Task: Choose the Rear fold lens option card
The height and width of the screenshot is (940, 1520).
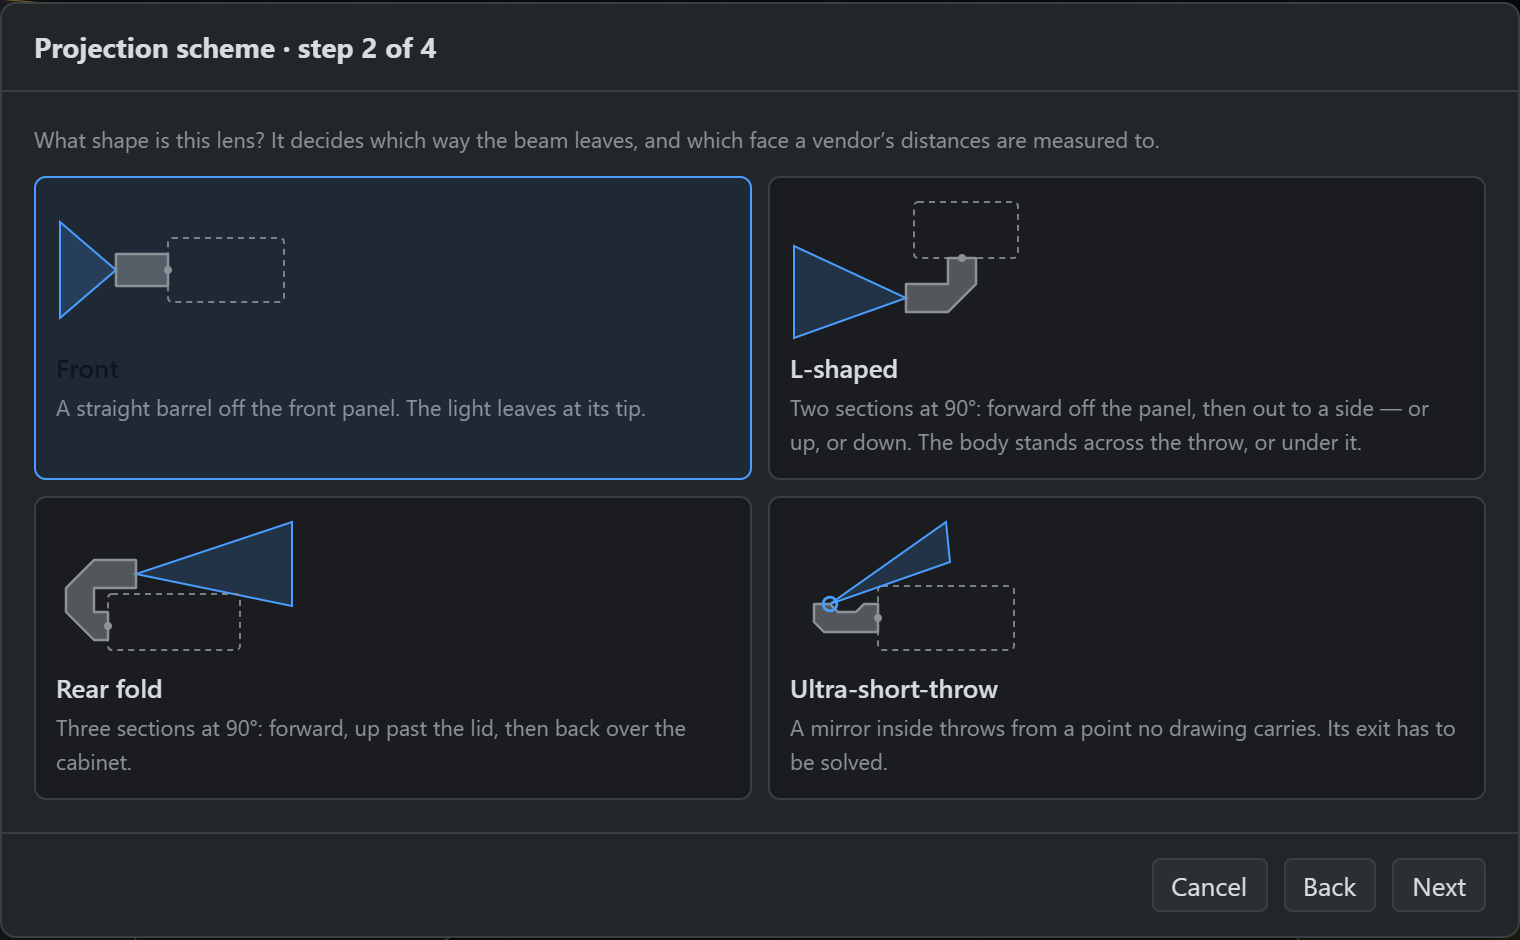Action: 393,648
